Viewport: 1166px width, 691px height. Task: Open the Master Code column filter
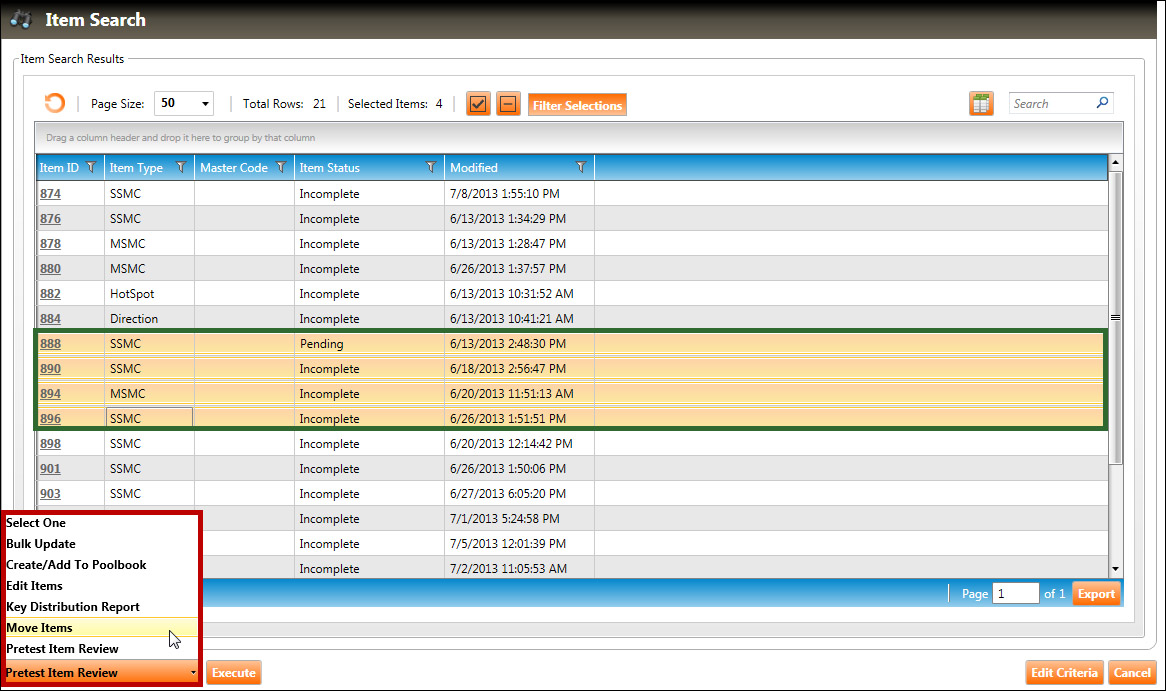(281, 168)
